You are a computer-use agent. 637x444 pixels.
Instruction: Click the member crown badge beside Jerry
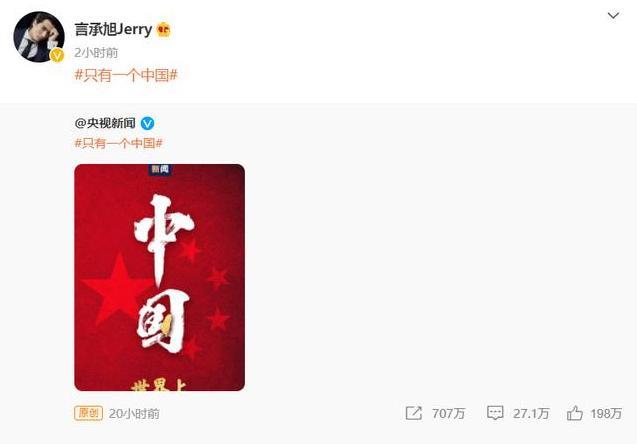tap(163, 29)
